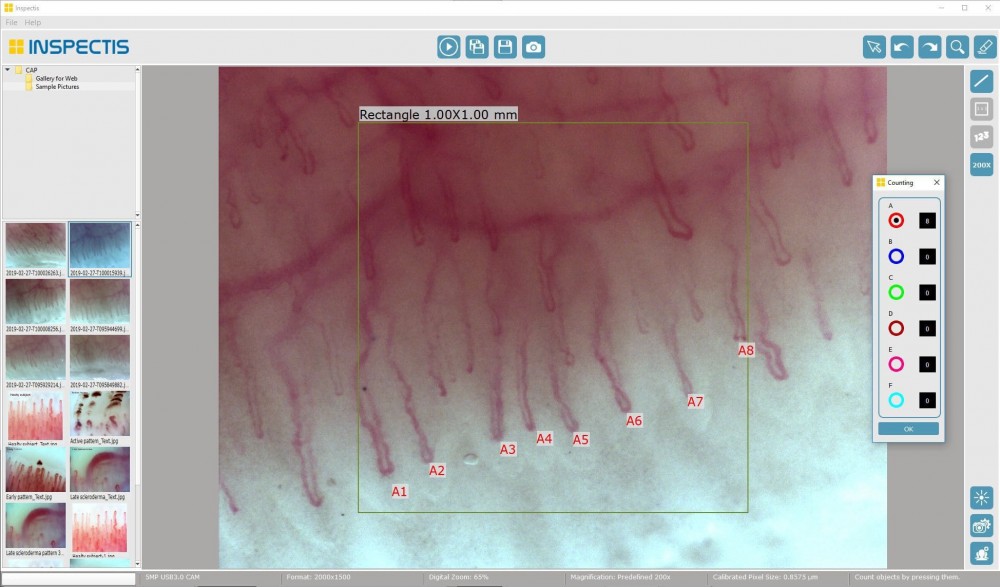
Task: Open the 123 counting tool
Action: click(981, 137)
